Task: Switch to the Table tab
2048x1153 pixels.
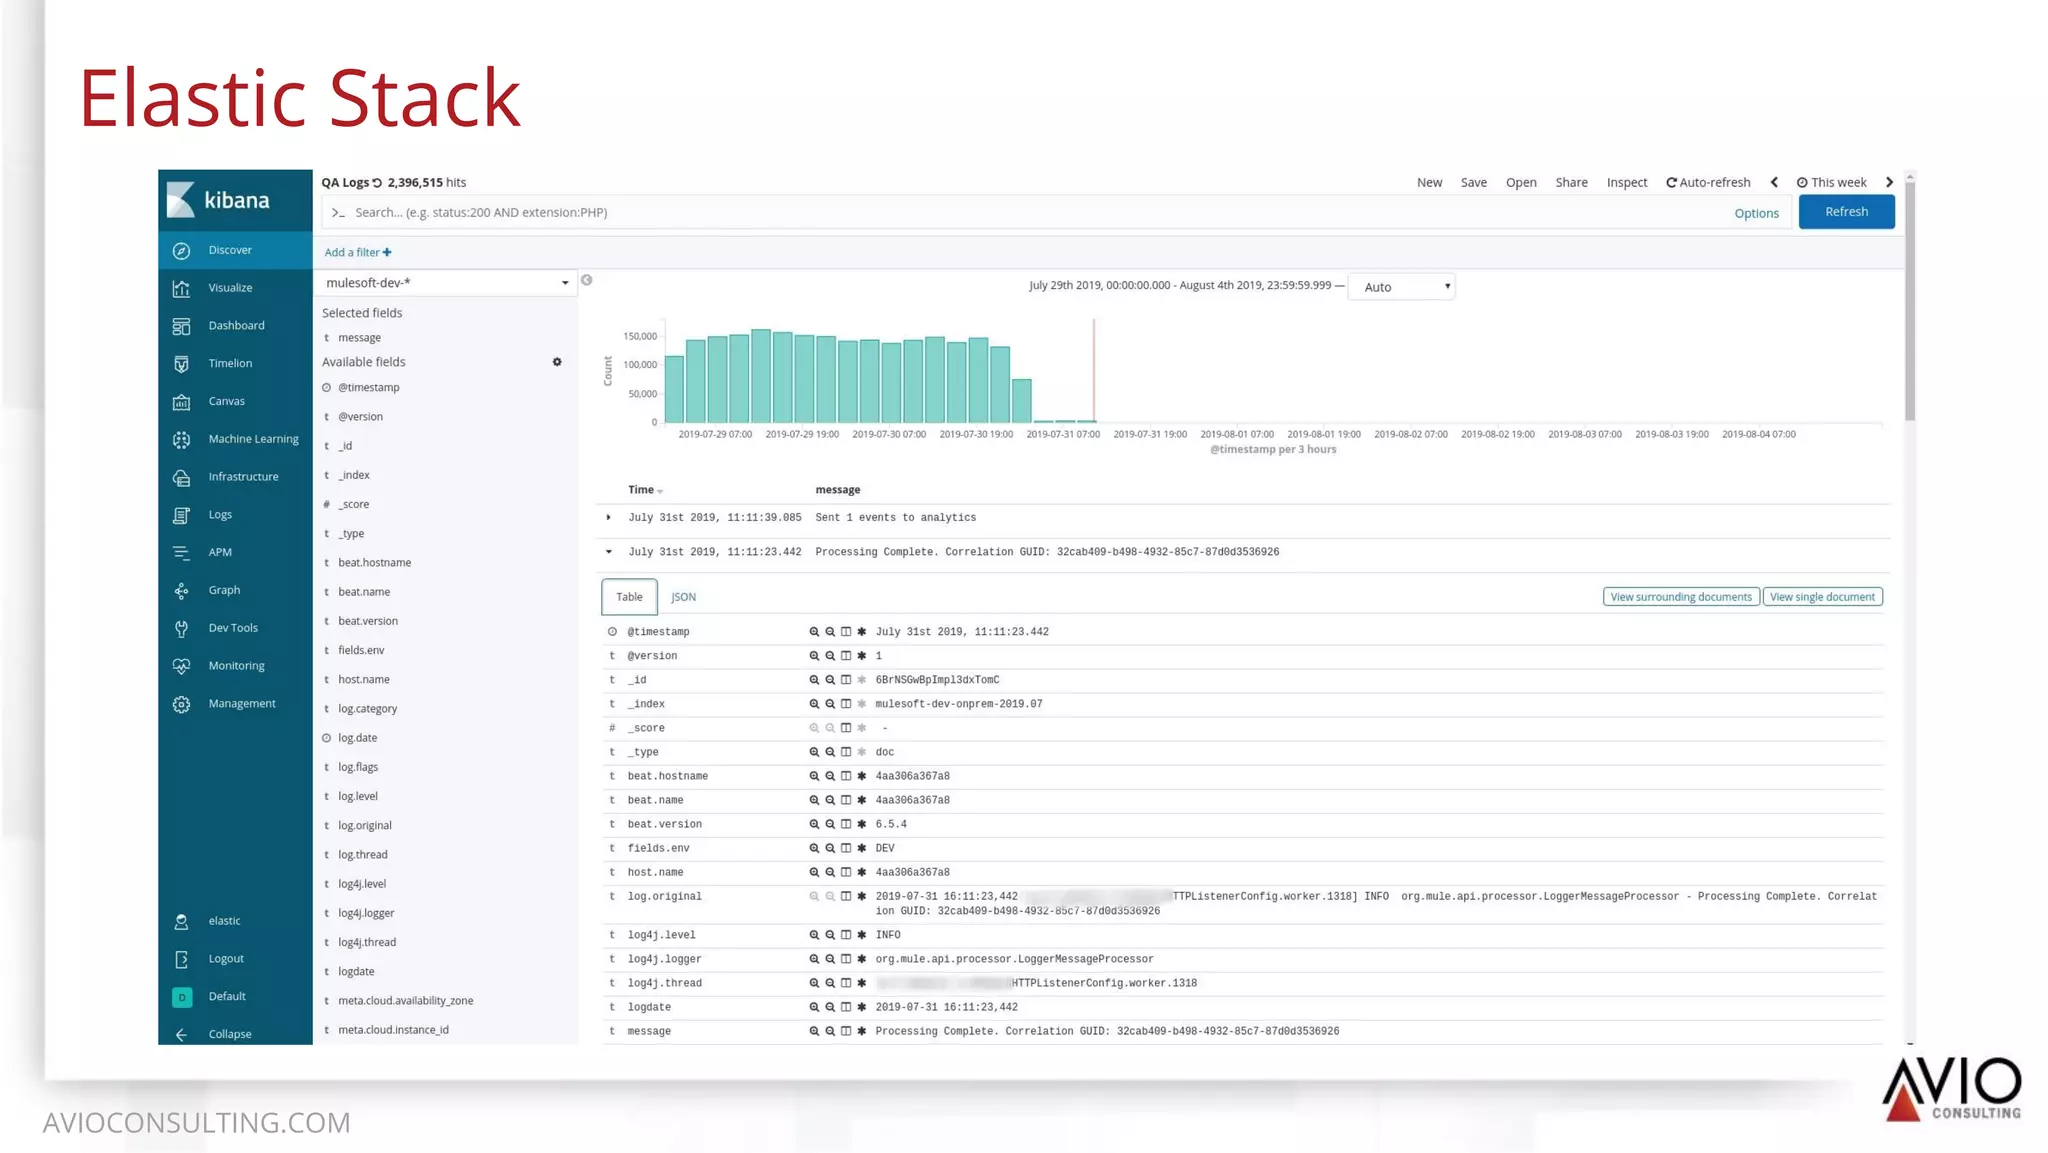Action: (x=629, y=597)
